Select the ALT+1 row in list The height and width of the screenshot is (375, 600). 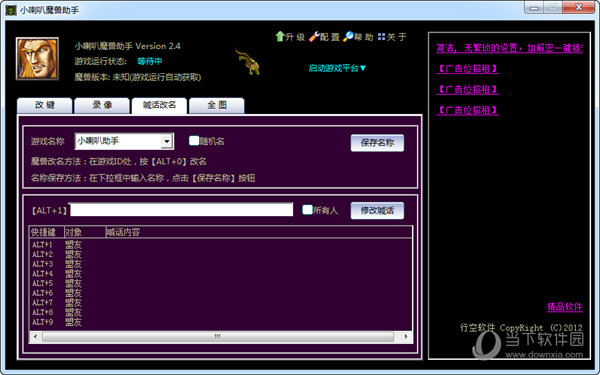click(220, 245)
